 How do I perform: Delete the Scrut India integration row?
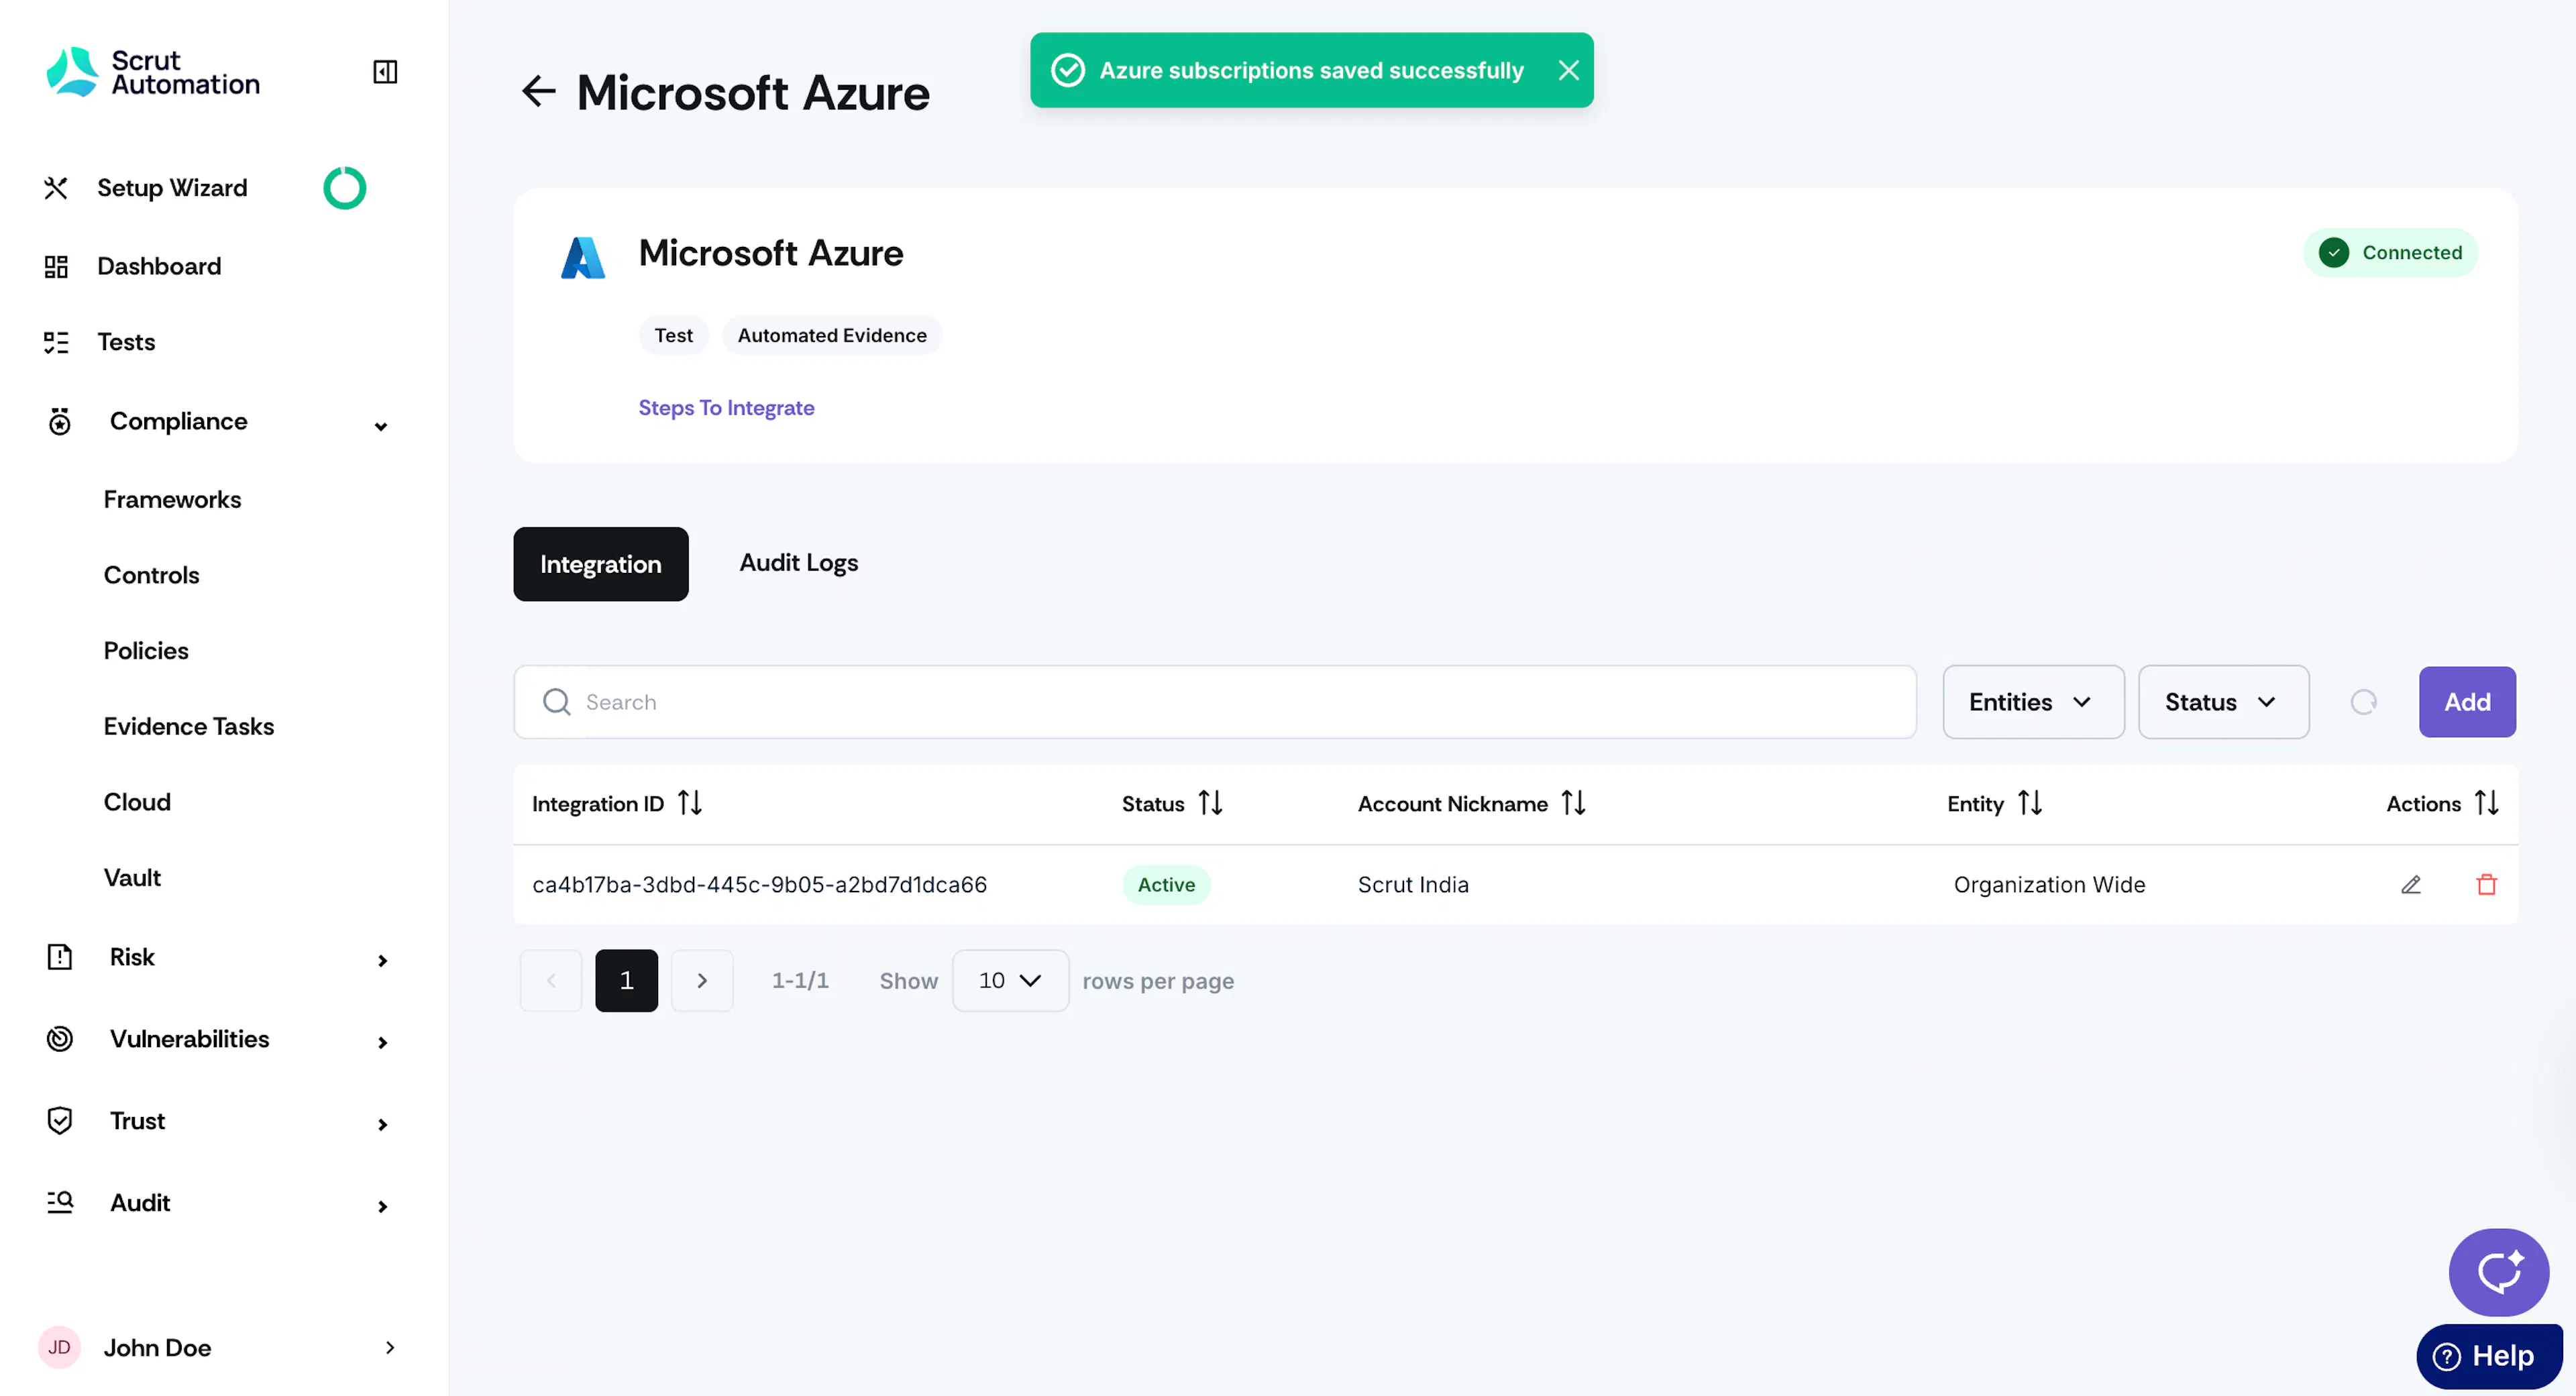point(2486,884)
